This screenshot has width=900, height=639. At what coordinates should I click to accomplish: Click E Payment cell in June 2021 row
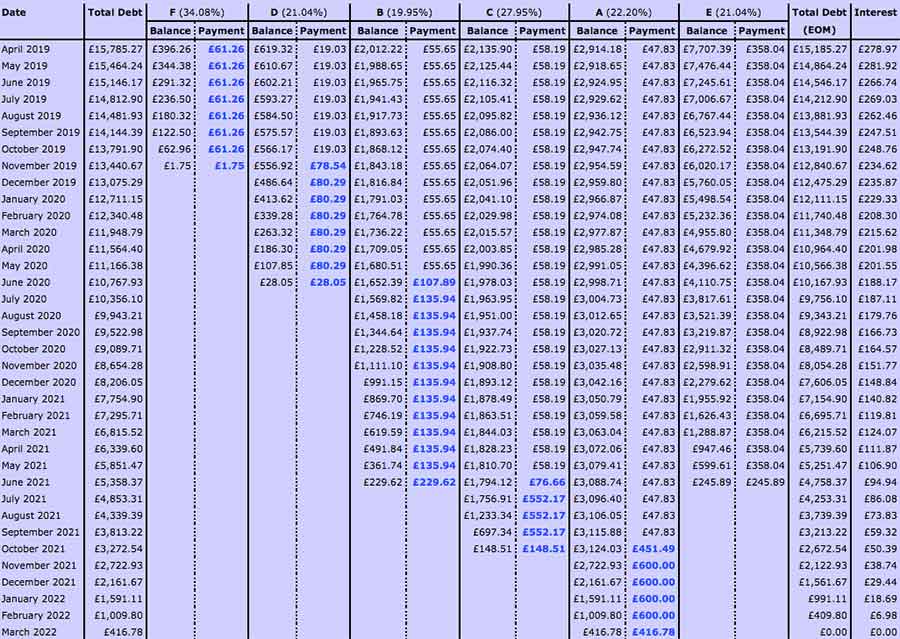click(x=765, y=482)
